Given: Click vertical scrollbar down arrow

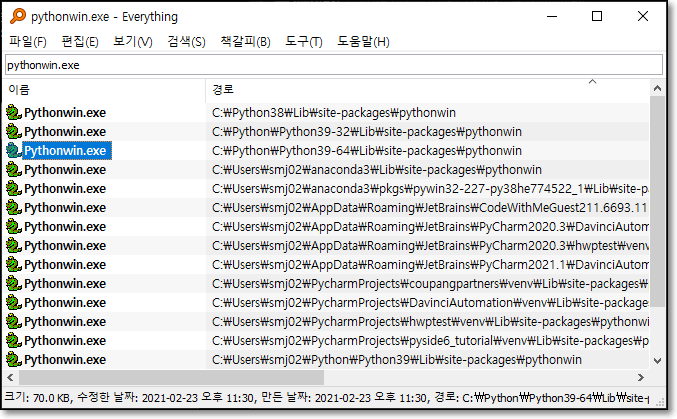Looking at the screenshot, I should [x=657, y=361].
